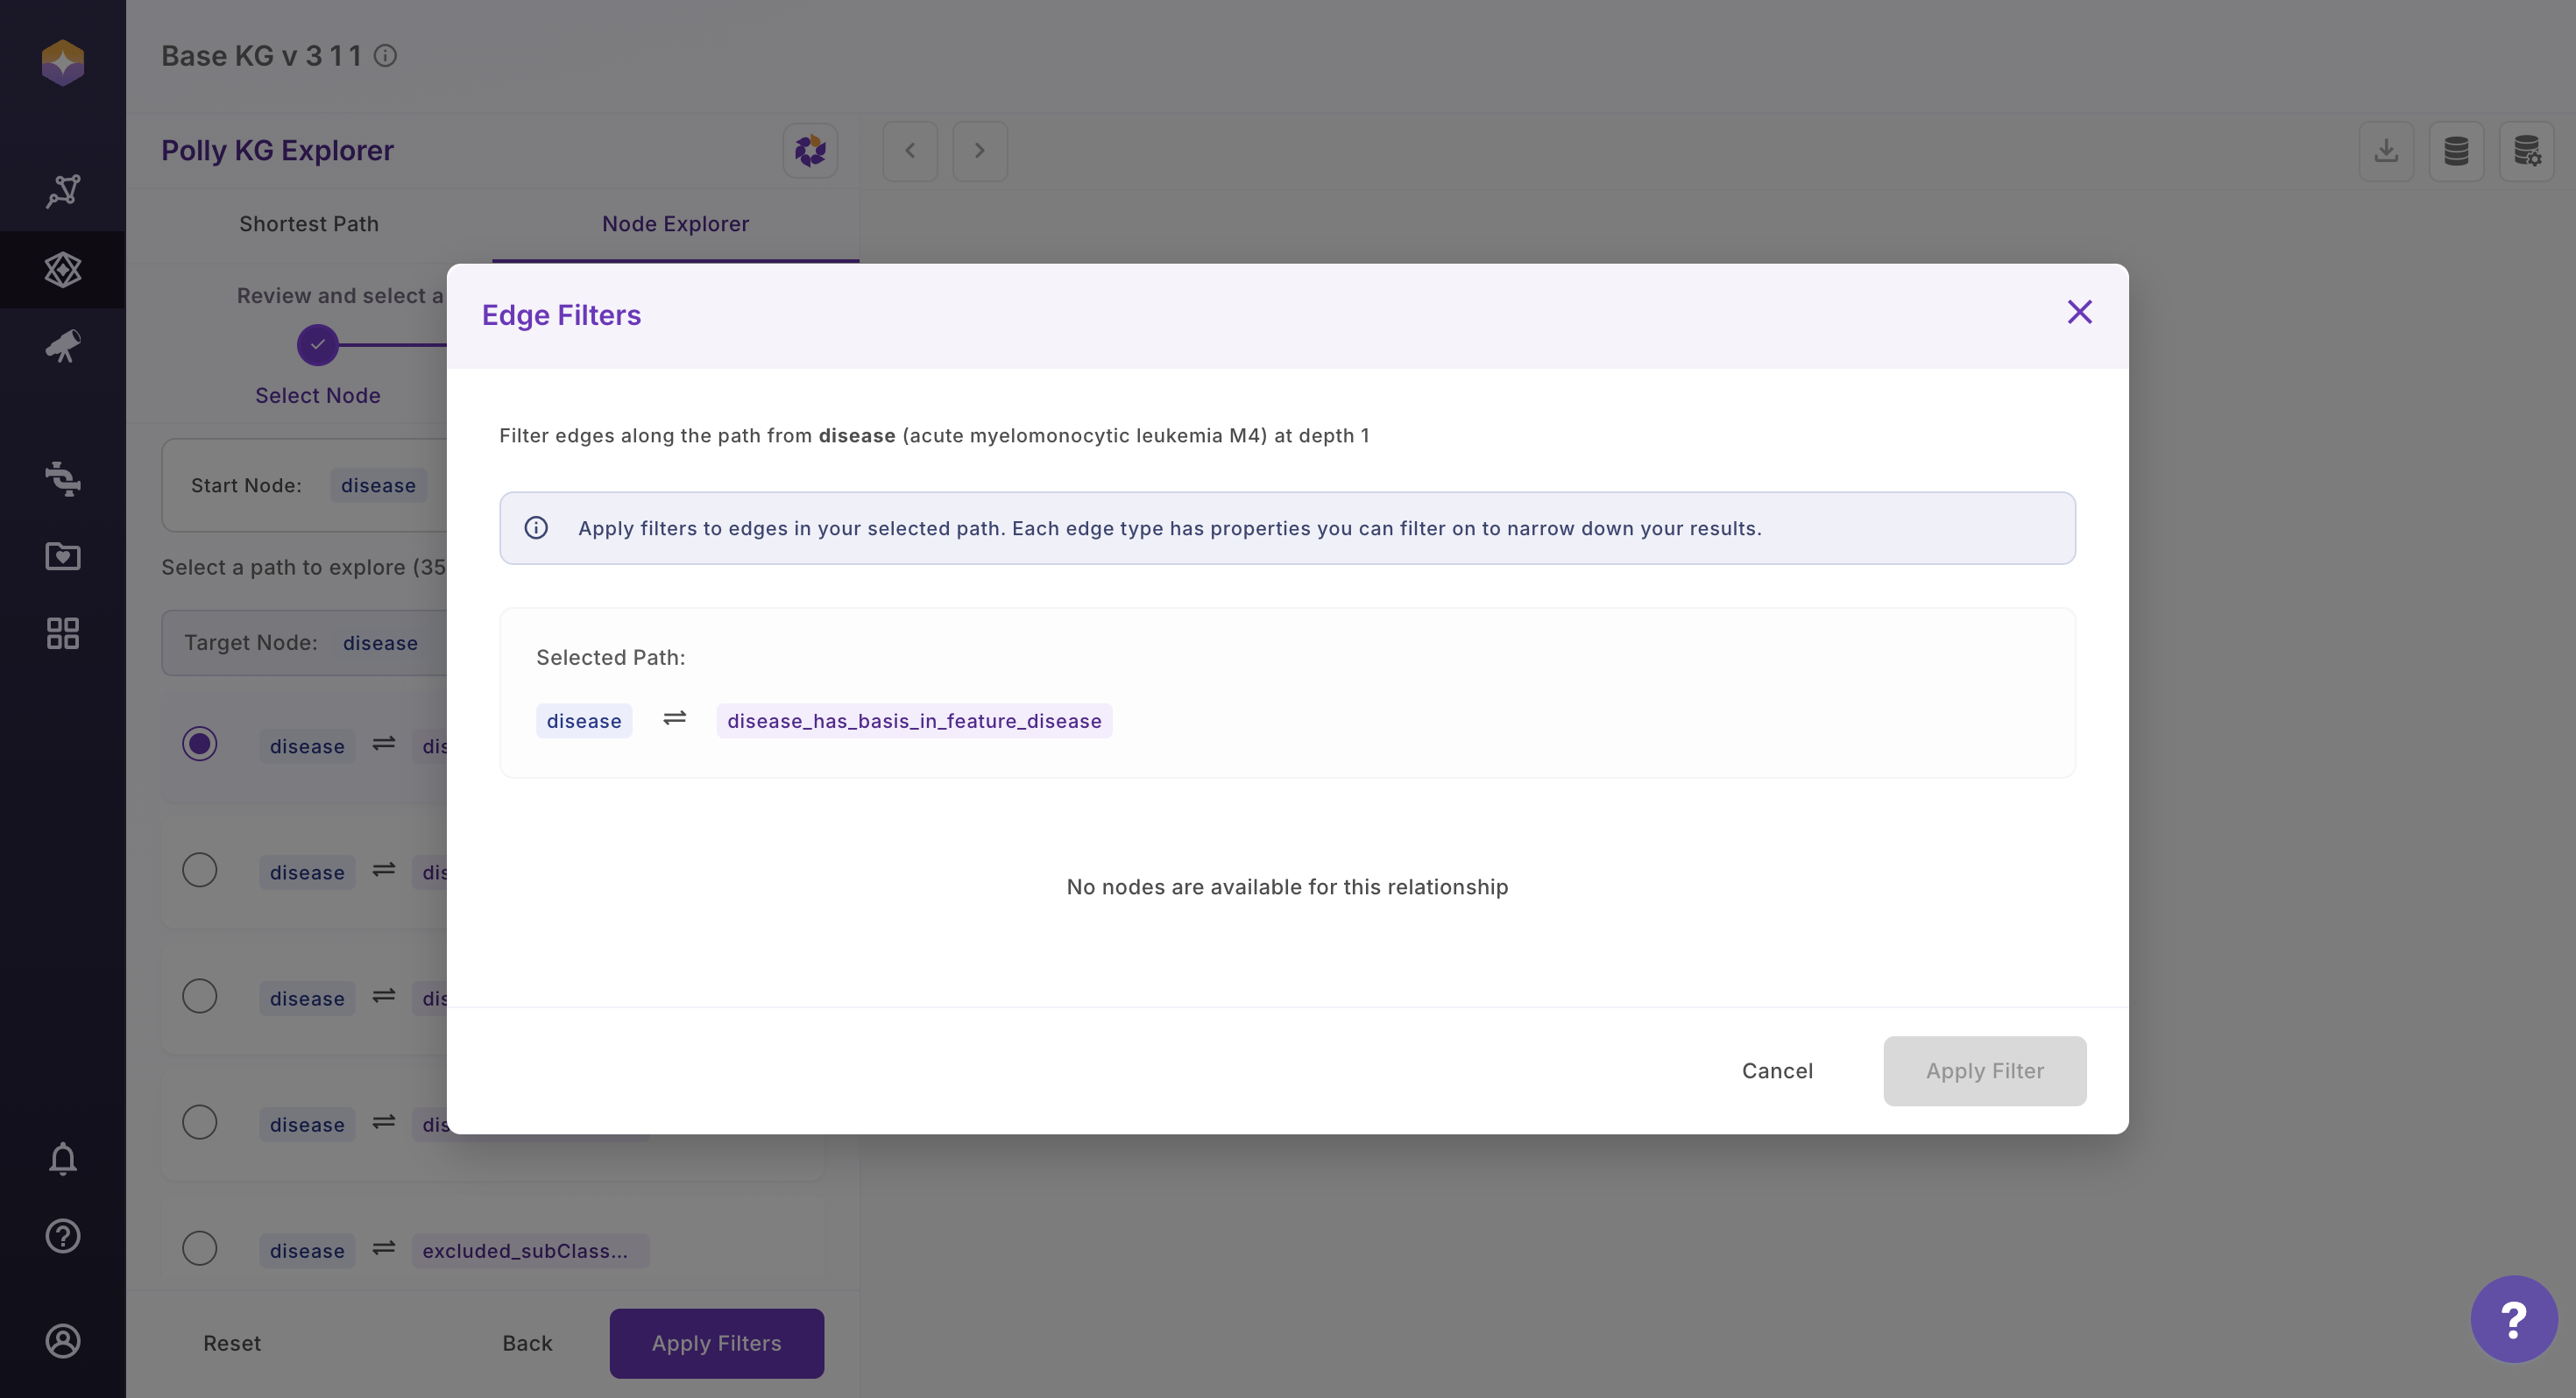Click the download icon in top toolbar

pos(2386,151)
